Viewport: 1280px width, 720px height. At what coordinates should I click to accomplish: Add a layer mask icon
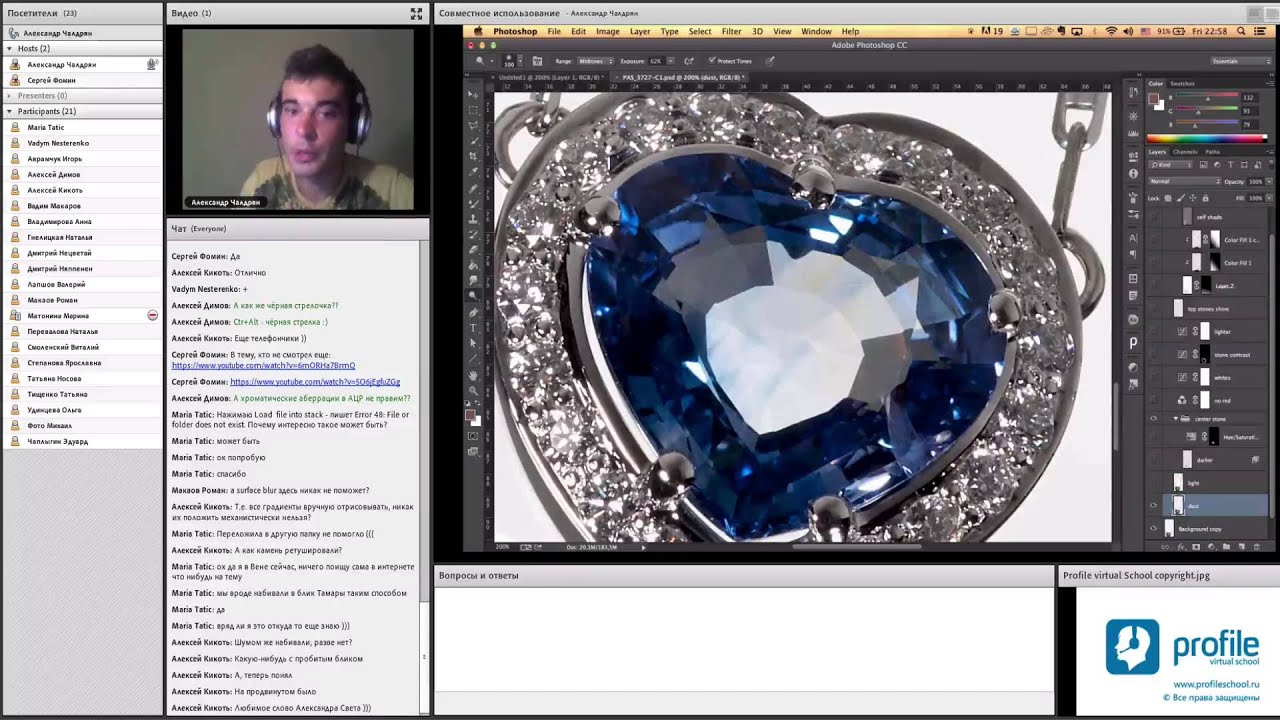1196,547
